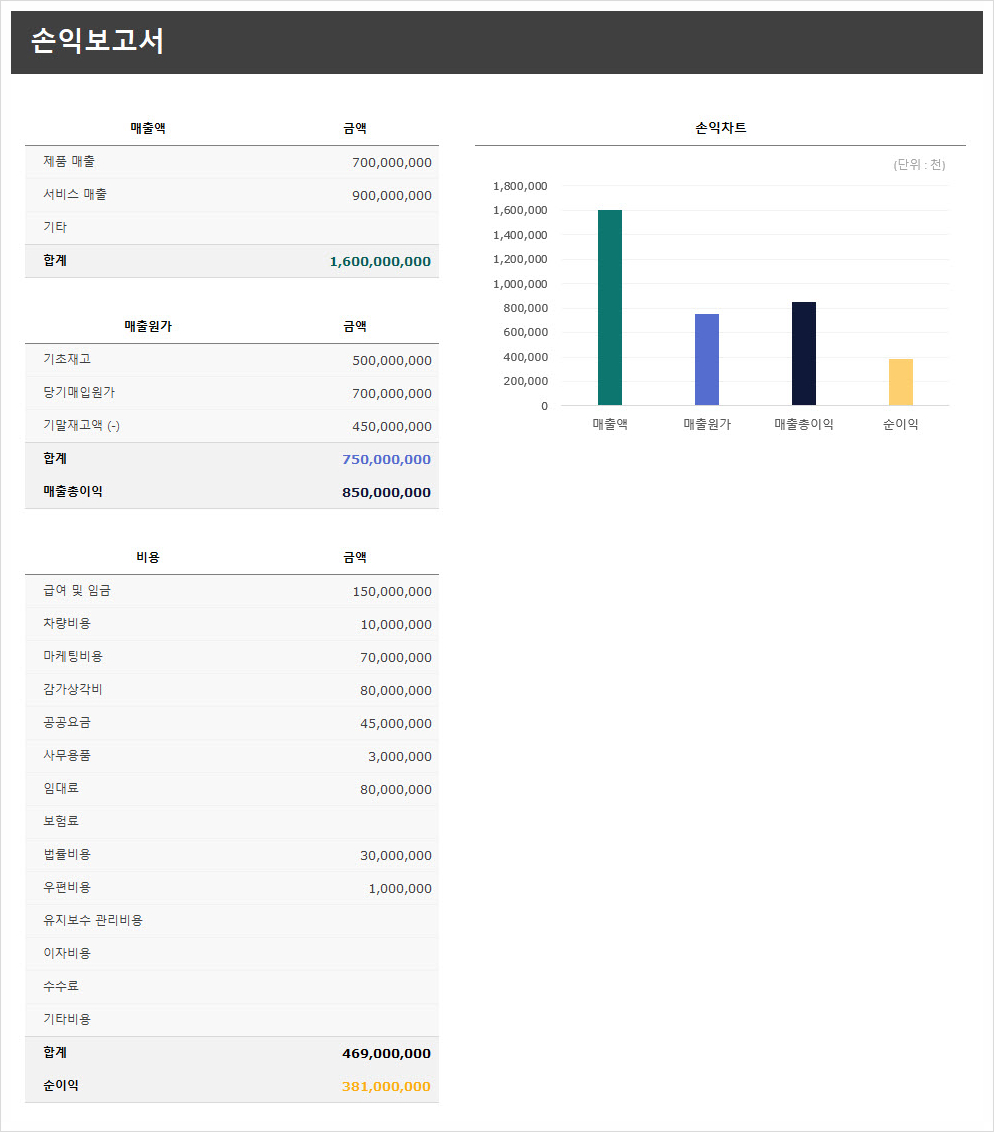
Task: Click the 매출총이익 chart axis label
Action: 803,424
